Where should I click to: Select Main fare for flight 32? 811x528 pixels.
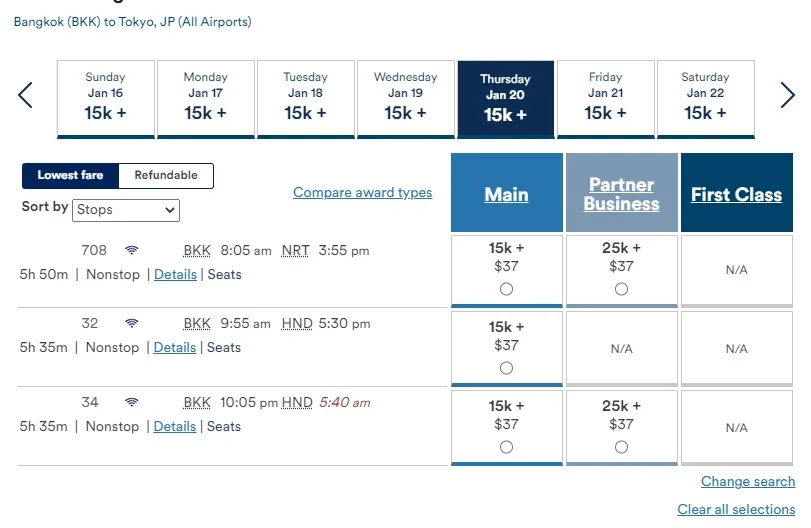coord(506,368)
